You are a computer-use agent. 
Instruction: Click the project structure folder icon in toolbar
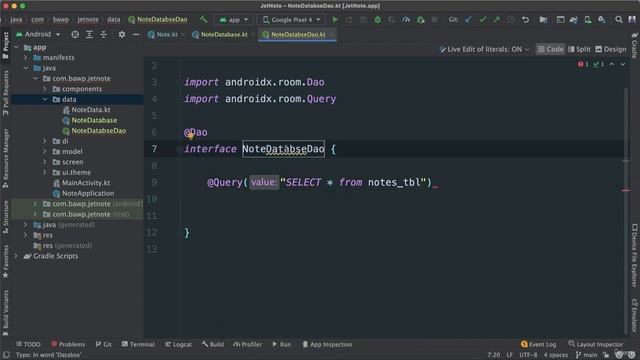(x=543, y=19)
